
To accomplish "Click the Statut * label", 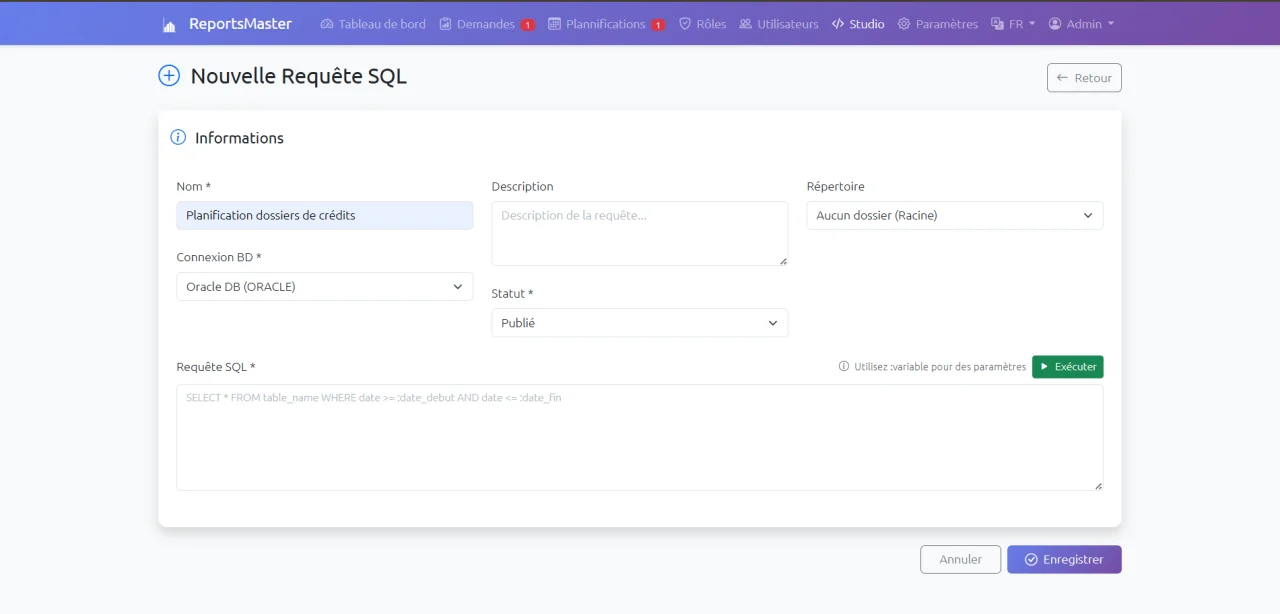I will click(513, 294).
